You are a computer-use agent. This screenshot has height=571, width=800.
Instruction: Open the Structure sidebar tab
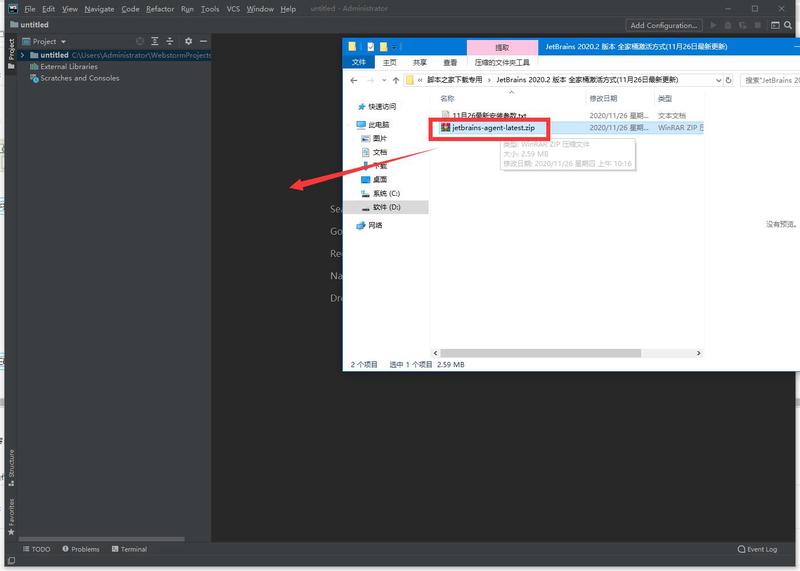pos(11,467)
